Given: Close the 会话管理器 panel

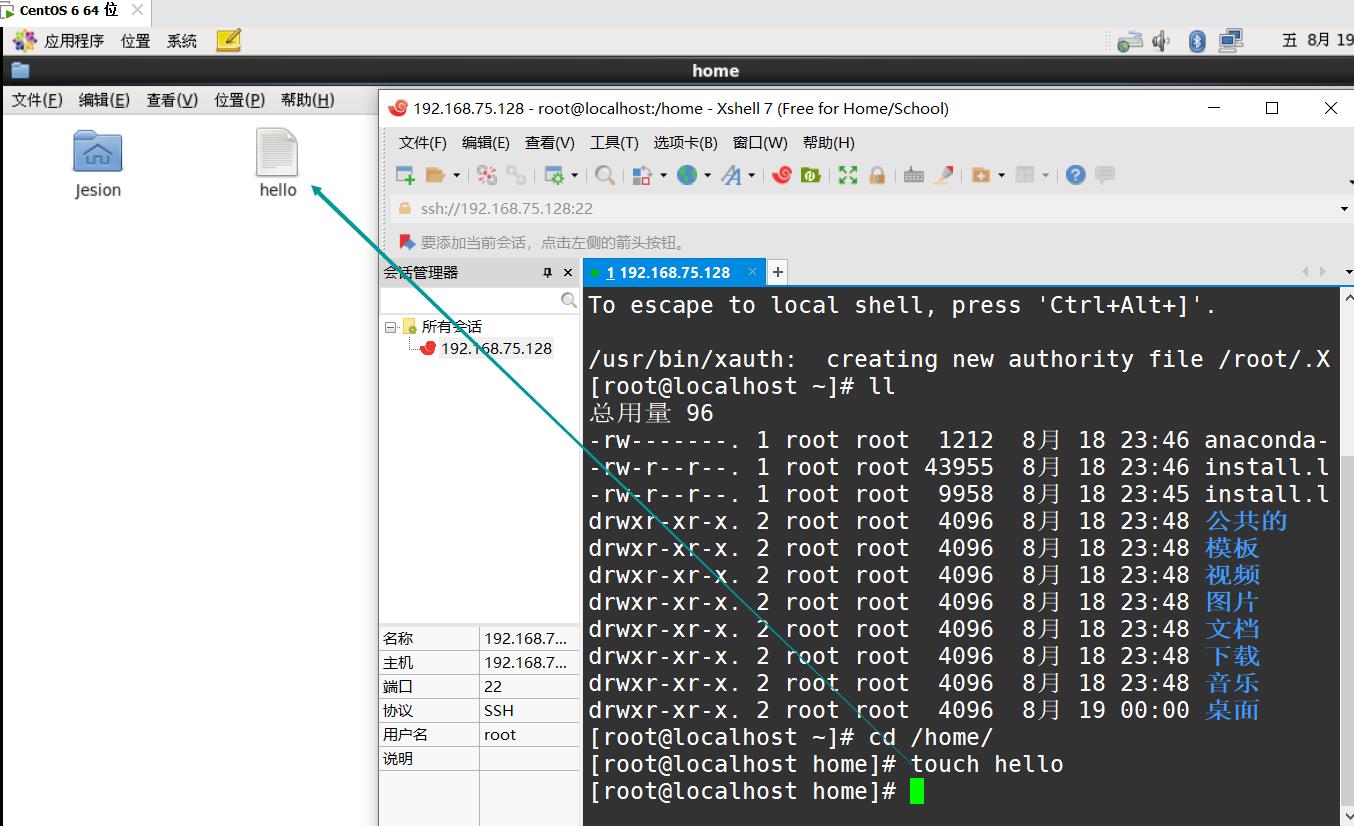Looking at the screenshot, I should 568,272.
